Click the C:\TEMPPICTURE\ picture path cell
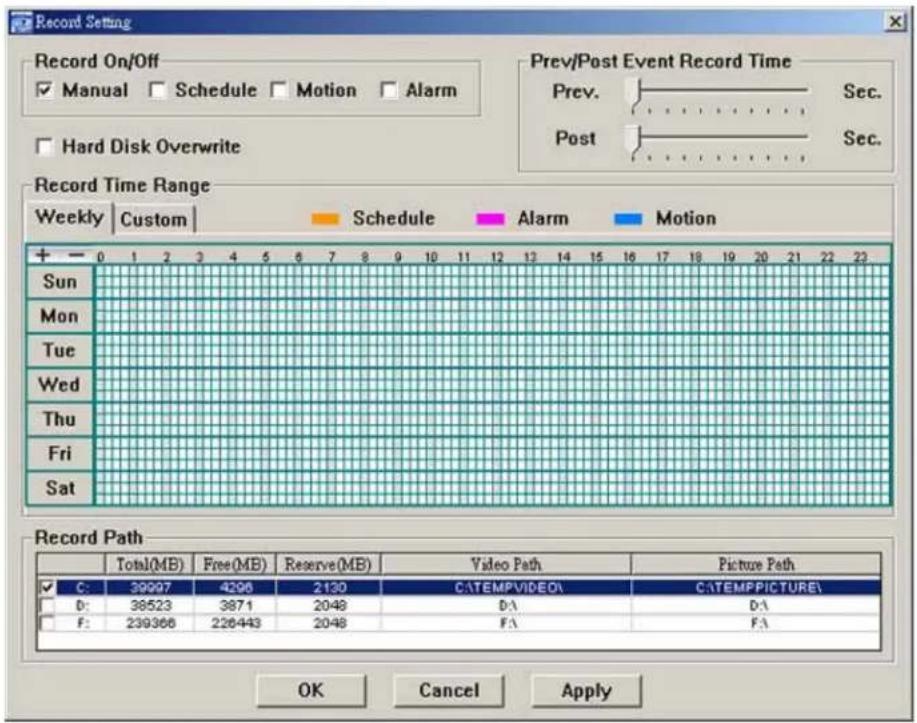 [757, 587]
